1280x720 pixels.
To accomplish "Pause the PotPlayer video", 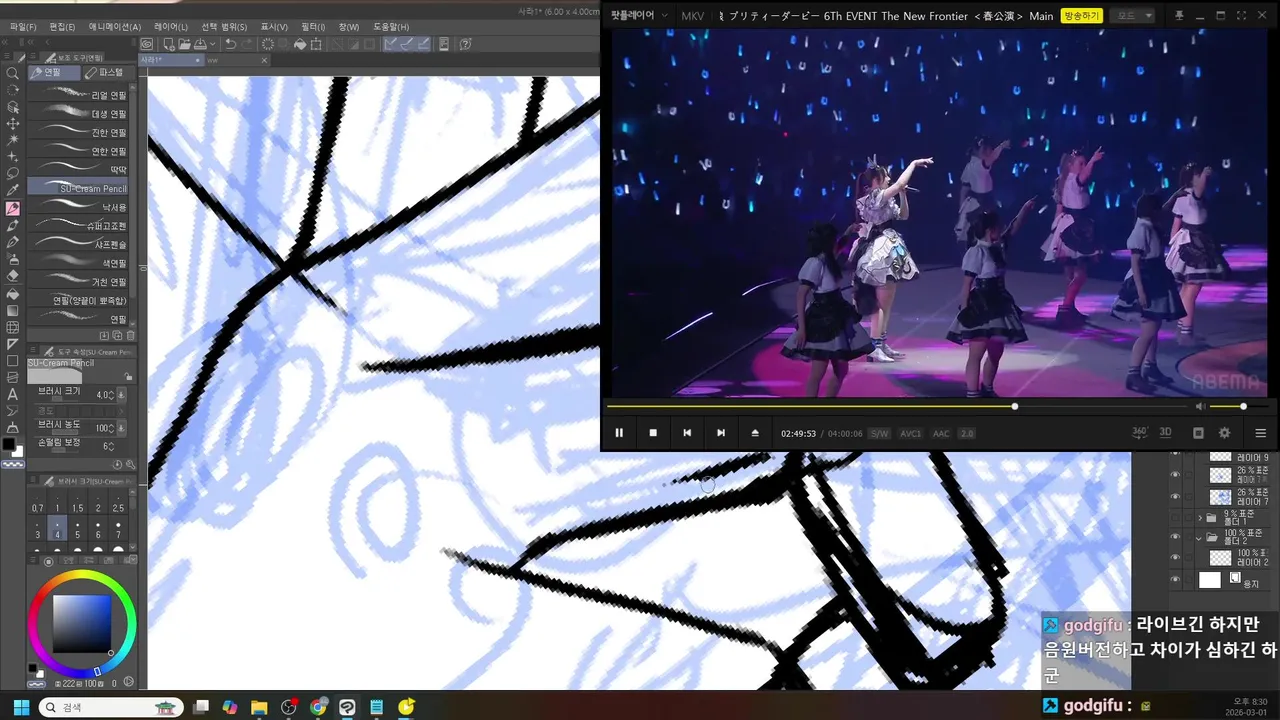I will (x=619, y=433).
